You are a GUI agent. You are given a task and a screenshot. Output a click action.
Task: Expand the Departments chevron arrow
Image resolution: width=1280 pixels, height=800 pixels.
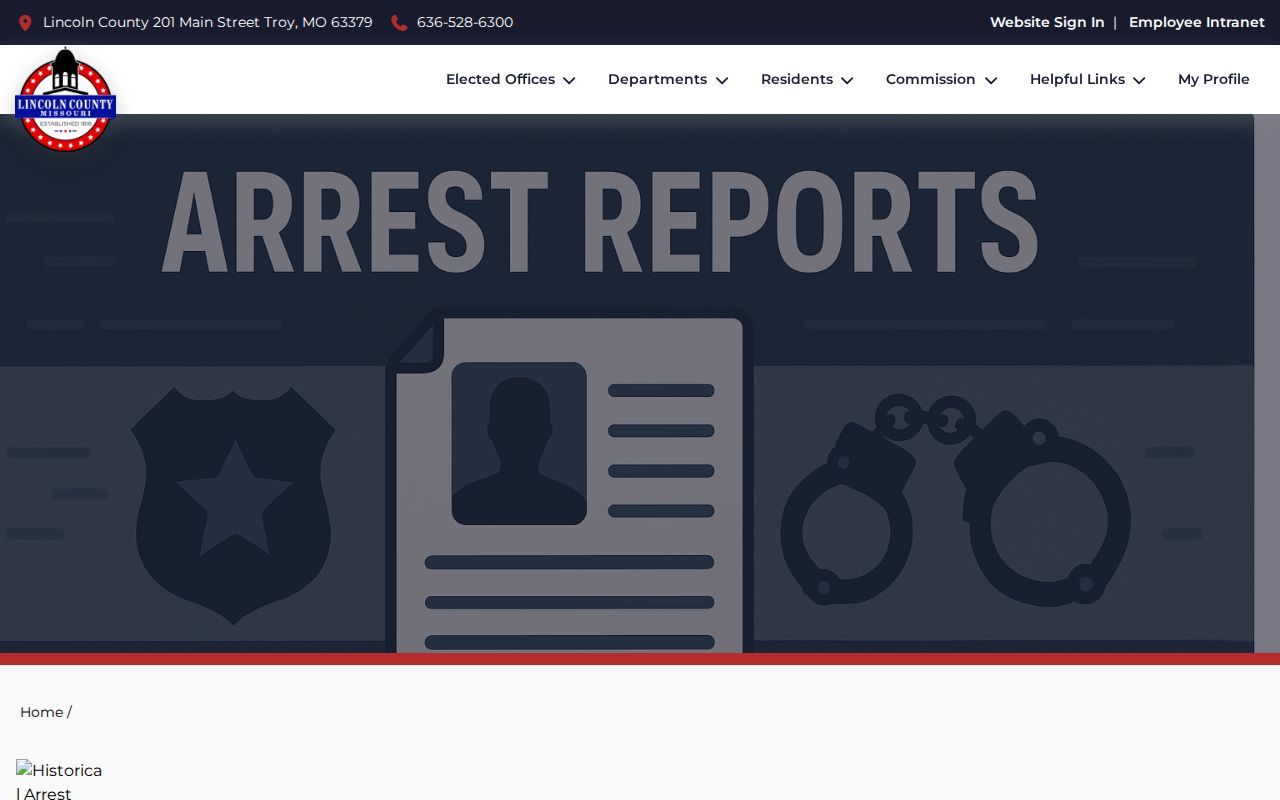pos(722,80)
